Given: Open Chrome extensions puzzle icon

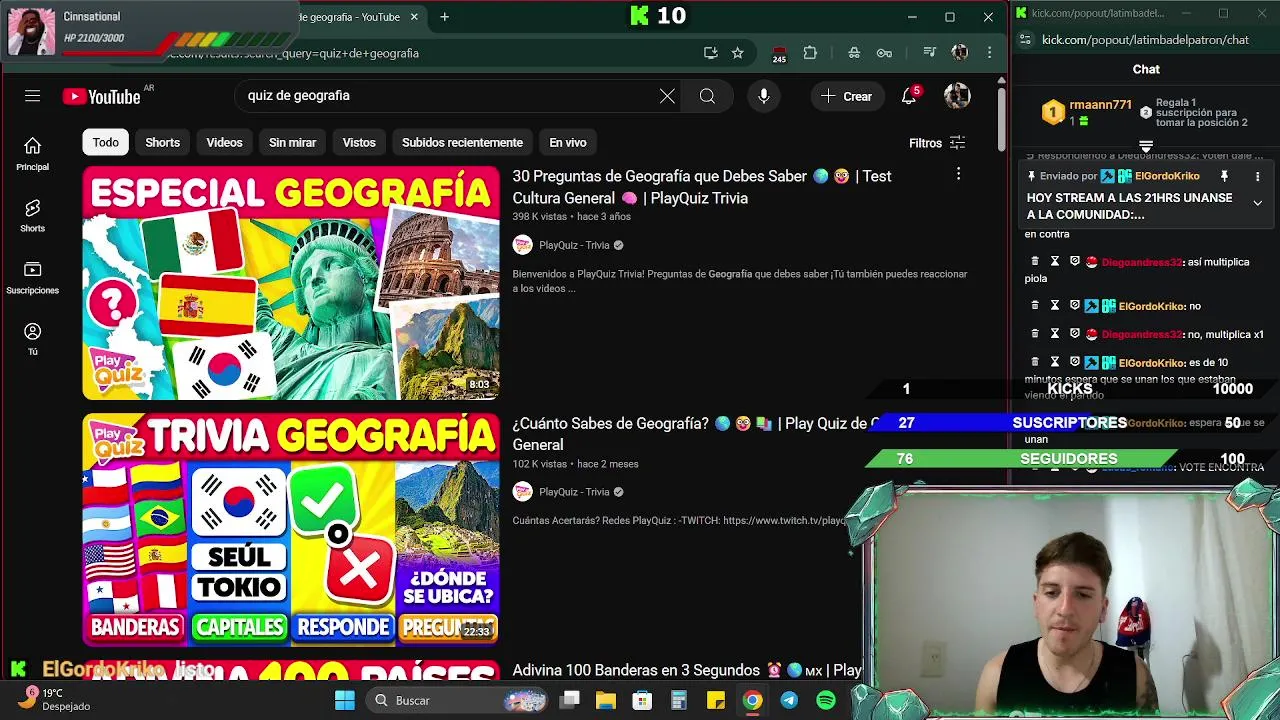Looking at the screenshot, I should [x=810, y=53].
